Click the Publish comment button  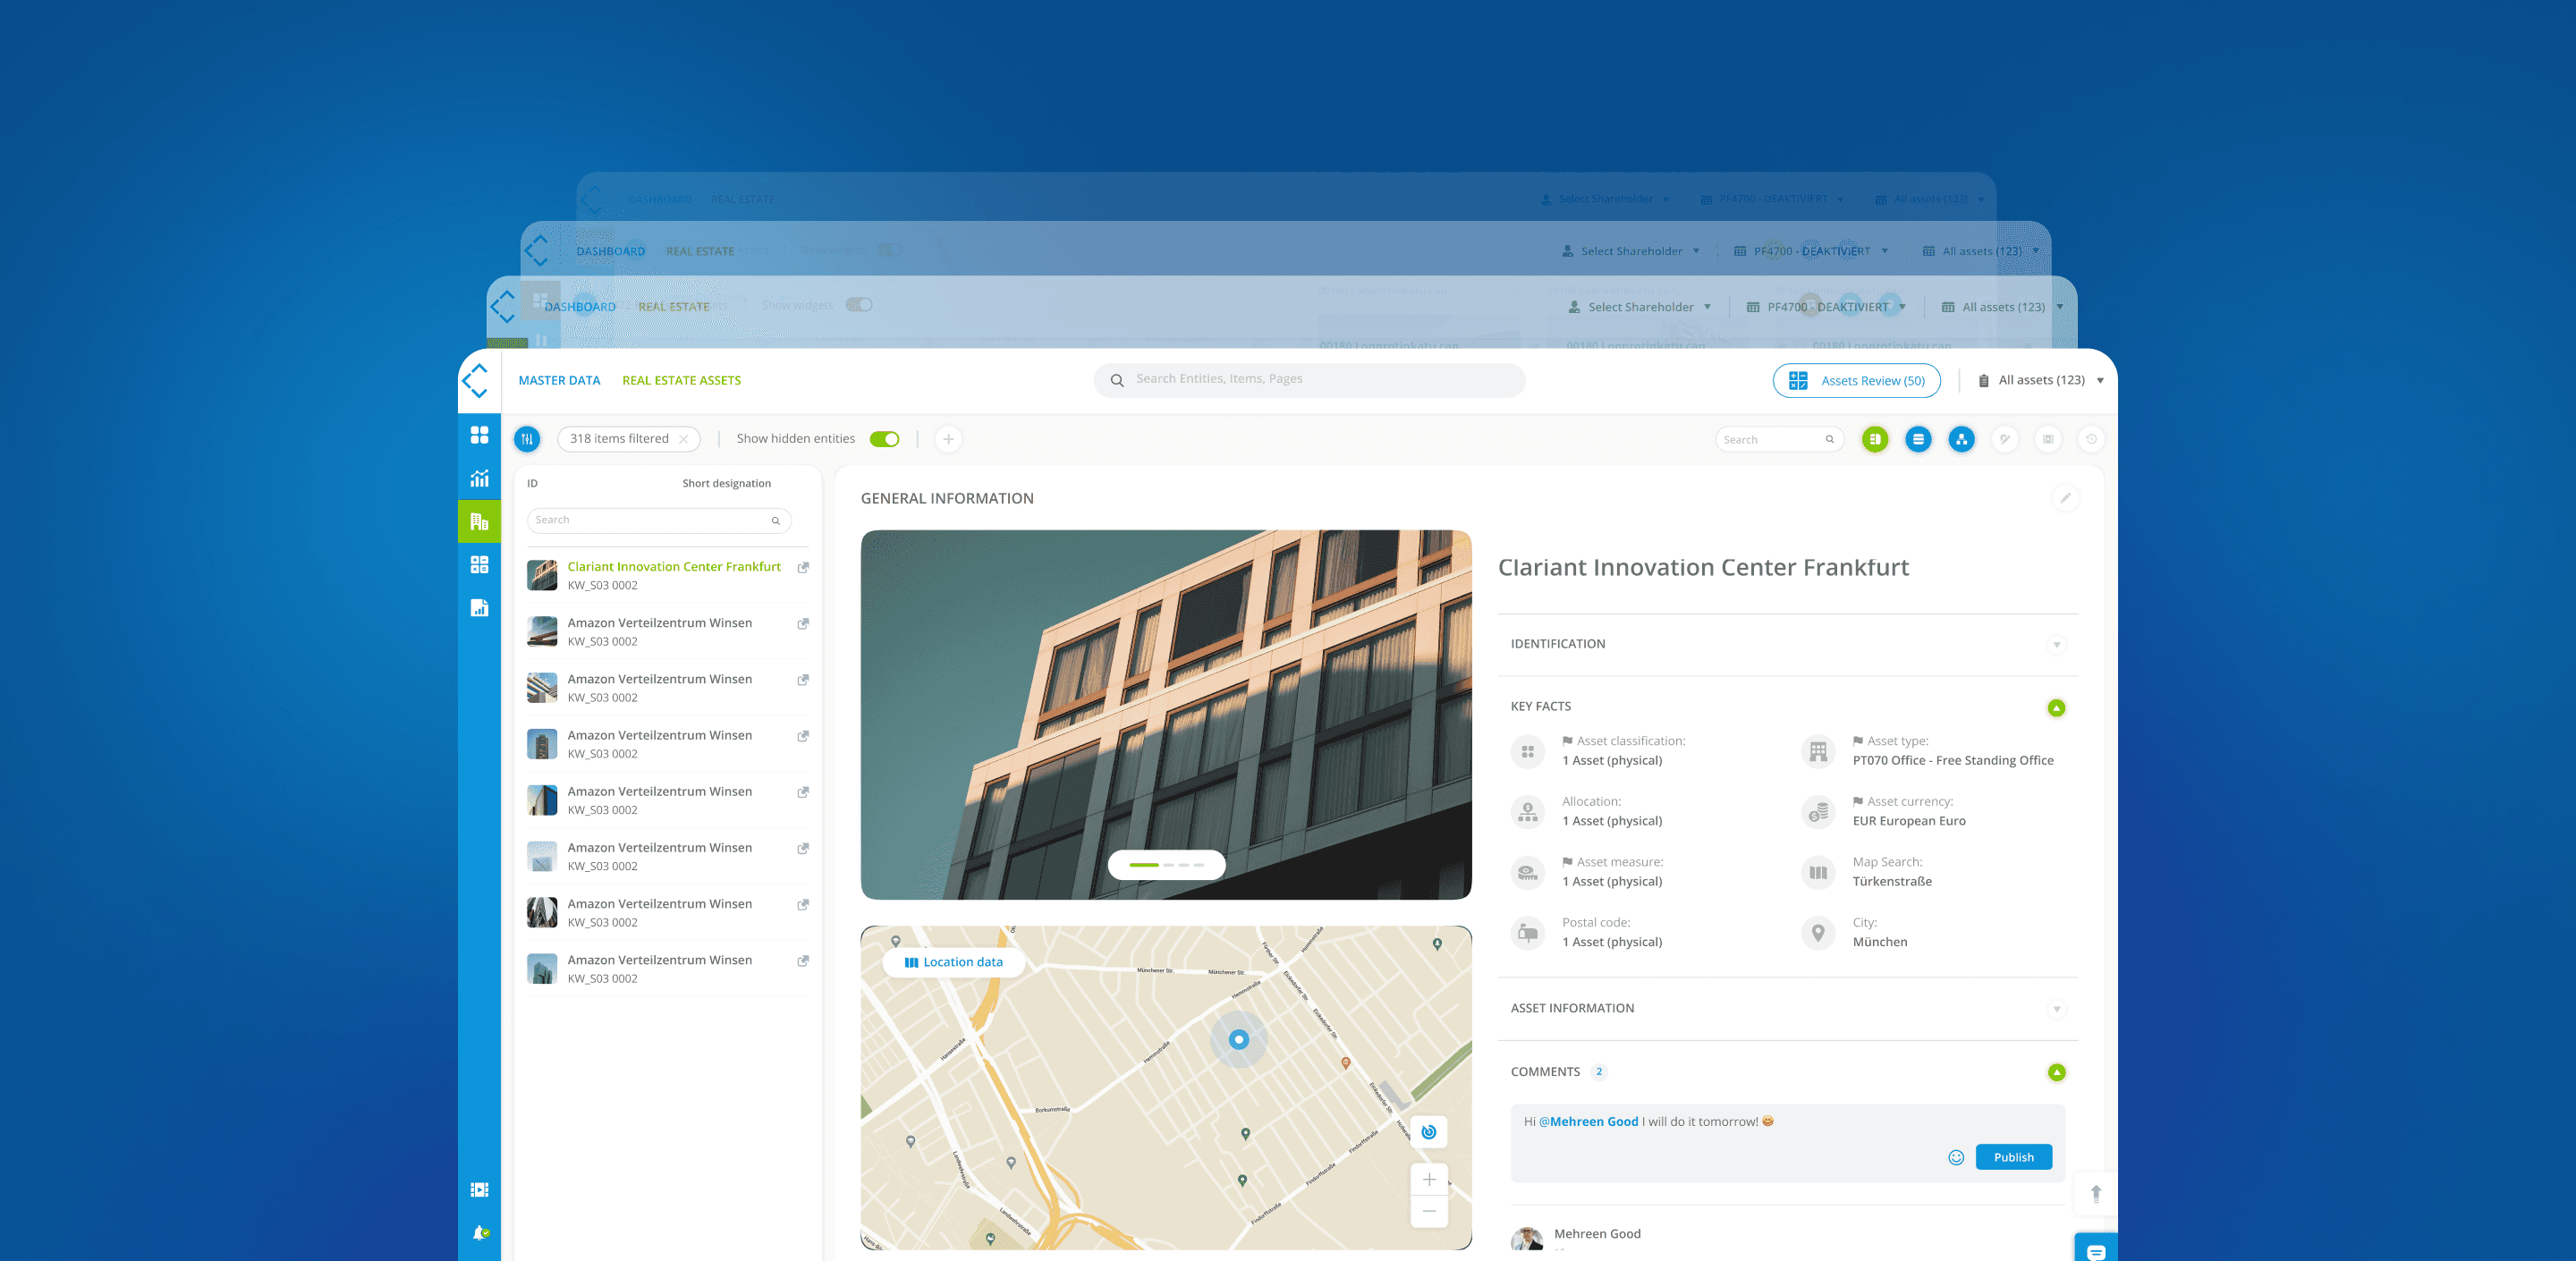pos(2013,1157)
